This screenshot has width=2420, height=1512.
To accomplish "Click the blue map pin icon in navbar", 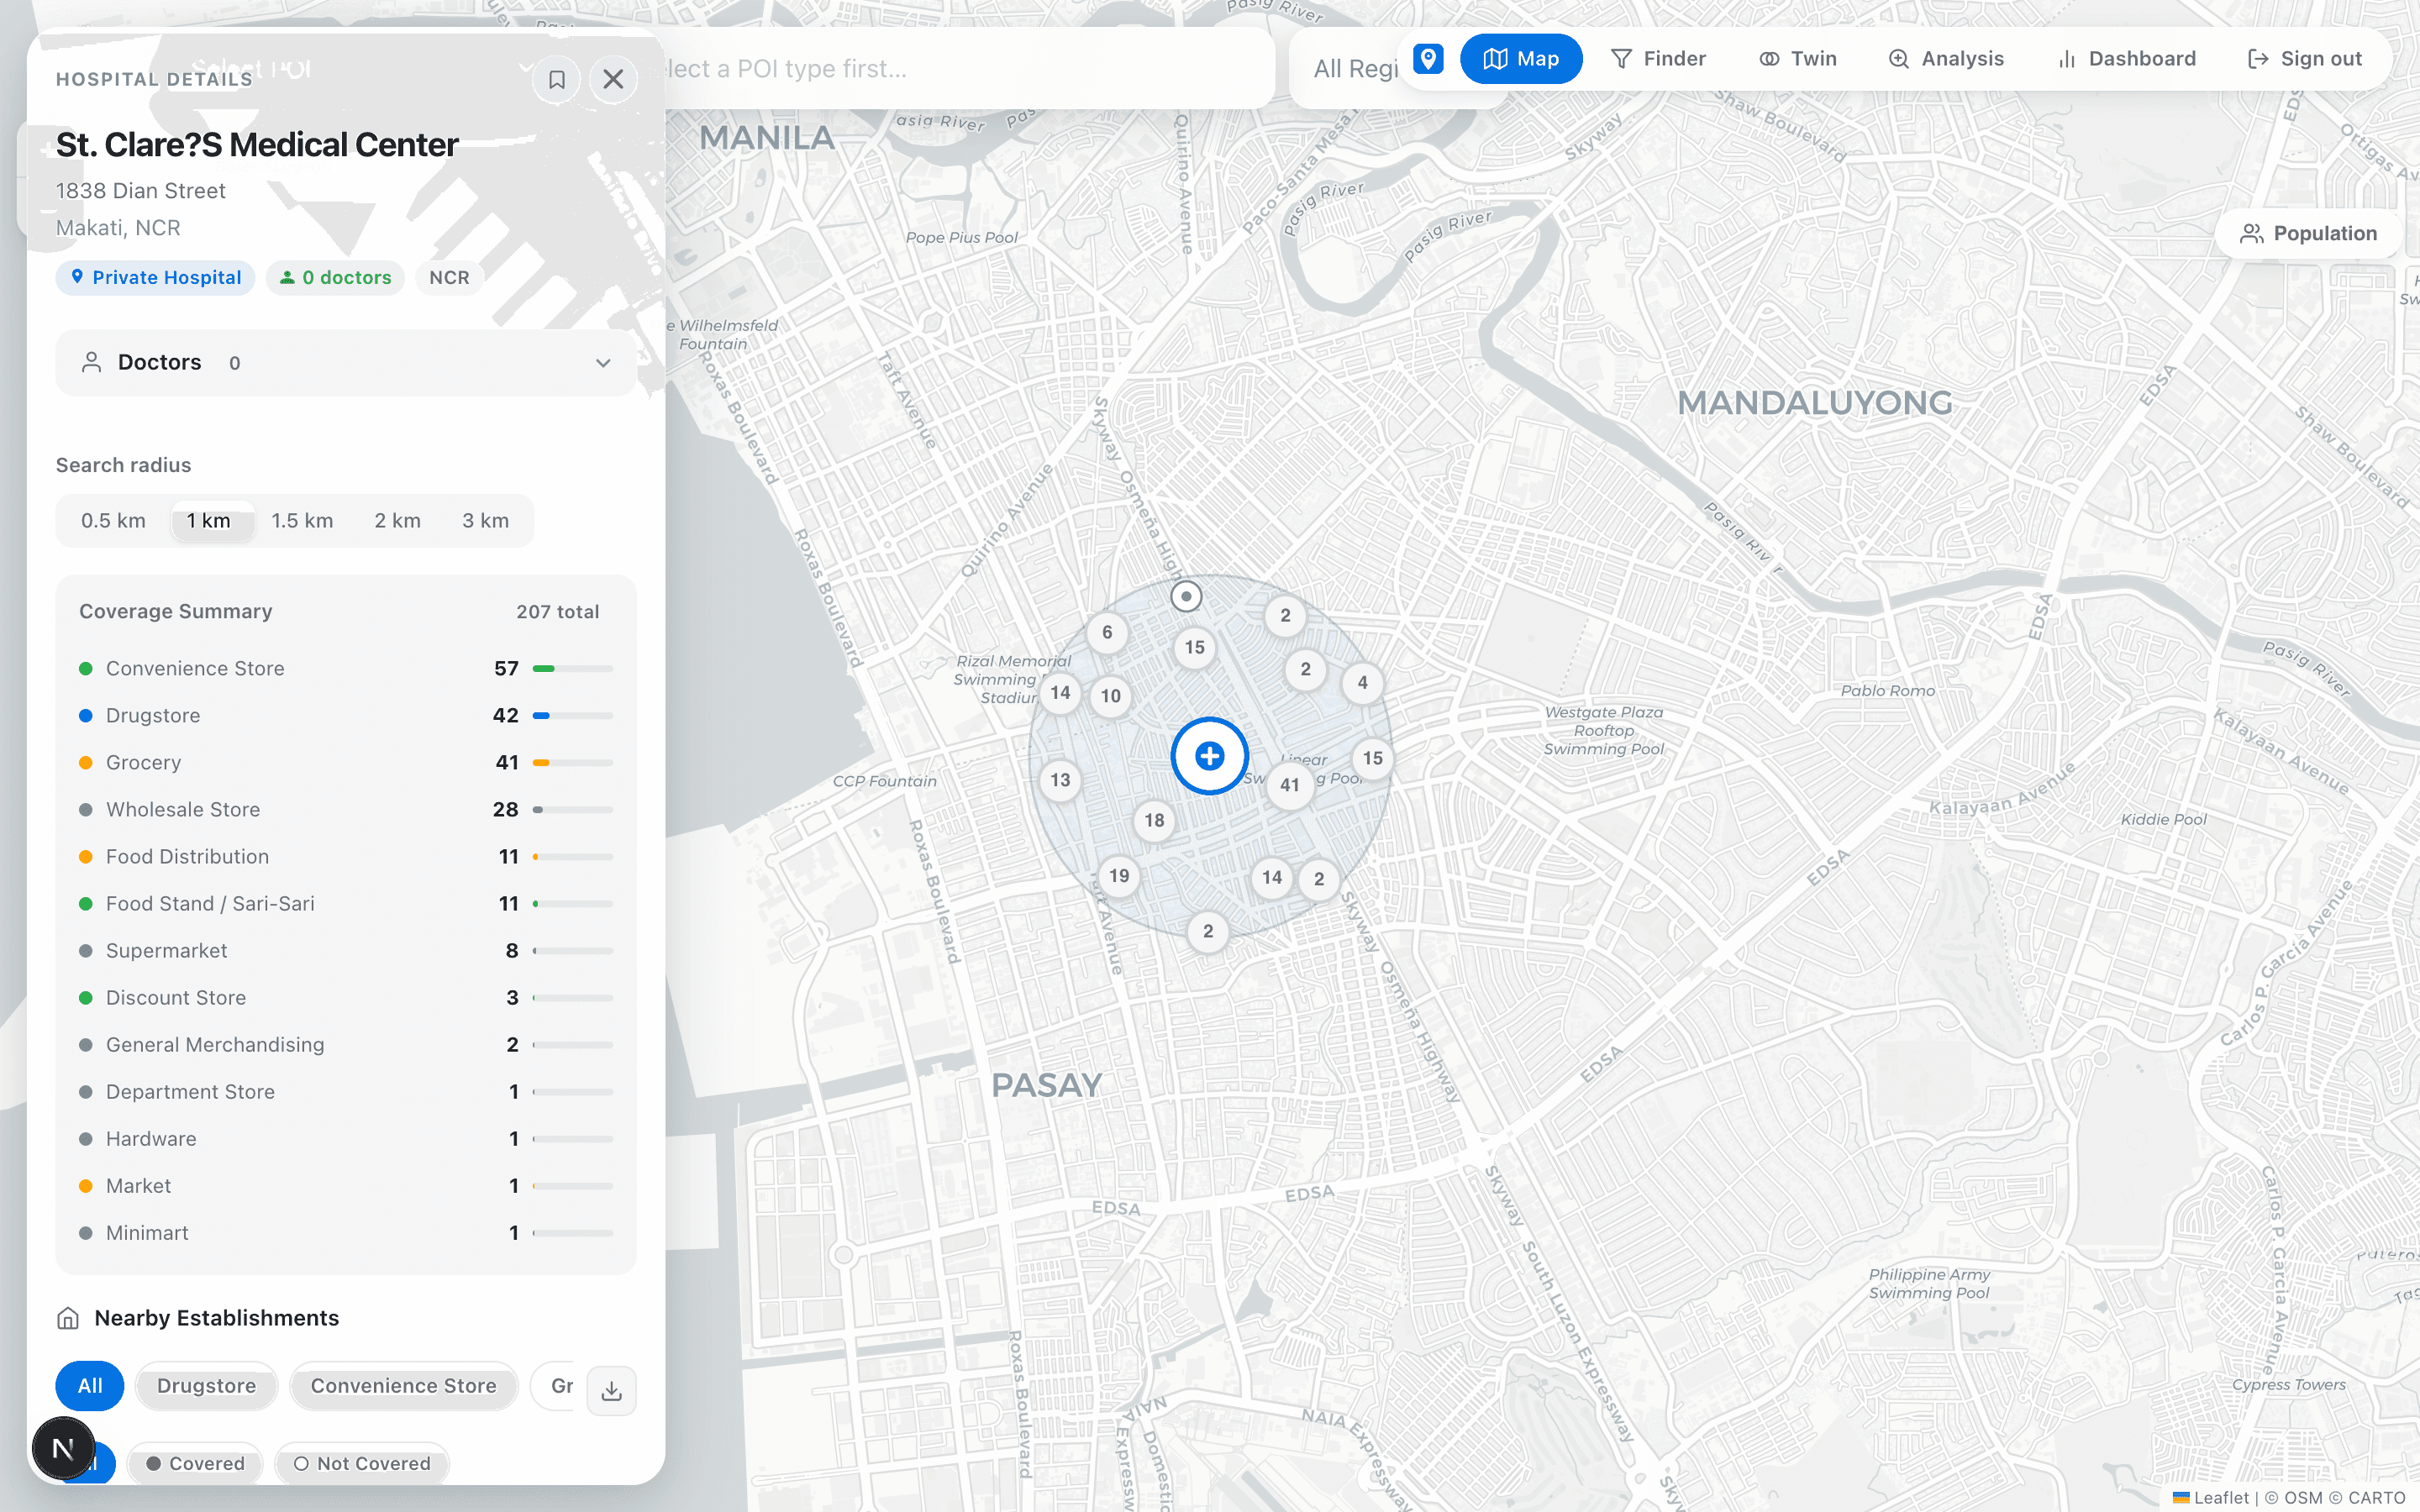I will (x=1428, y=59).
